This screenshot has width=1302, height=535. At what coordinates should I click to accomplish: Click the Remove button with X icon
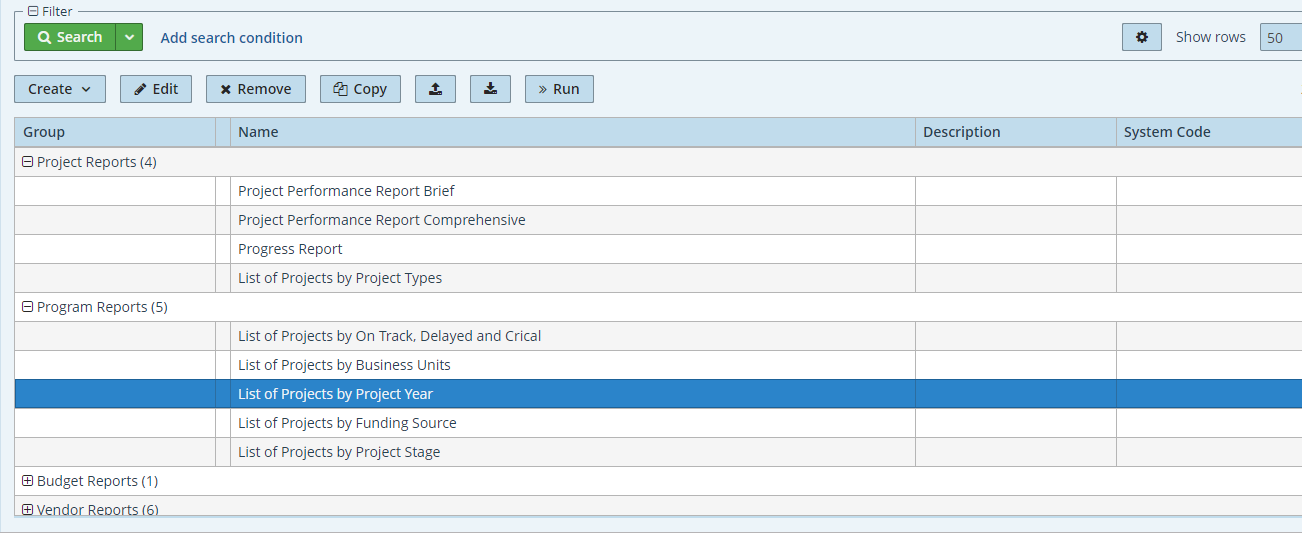255,89
